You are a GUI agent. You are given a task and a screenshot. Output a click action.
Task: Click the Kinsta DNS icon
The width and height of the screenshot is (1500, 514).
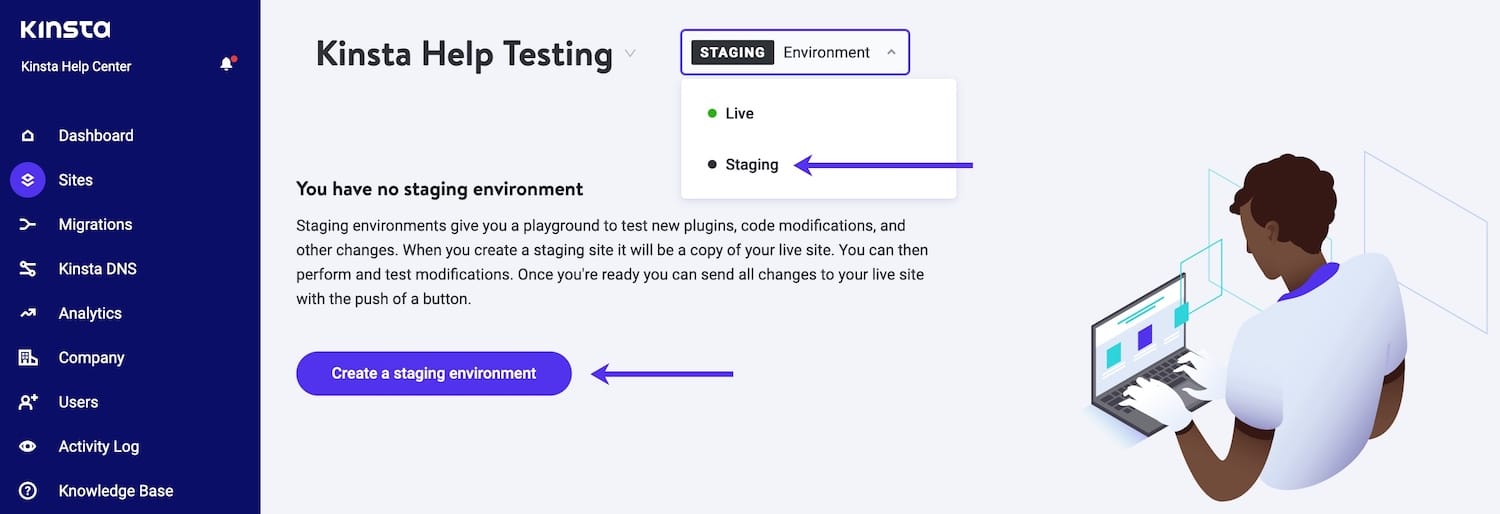click(x=28, y=269)
